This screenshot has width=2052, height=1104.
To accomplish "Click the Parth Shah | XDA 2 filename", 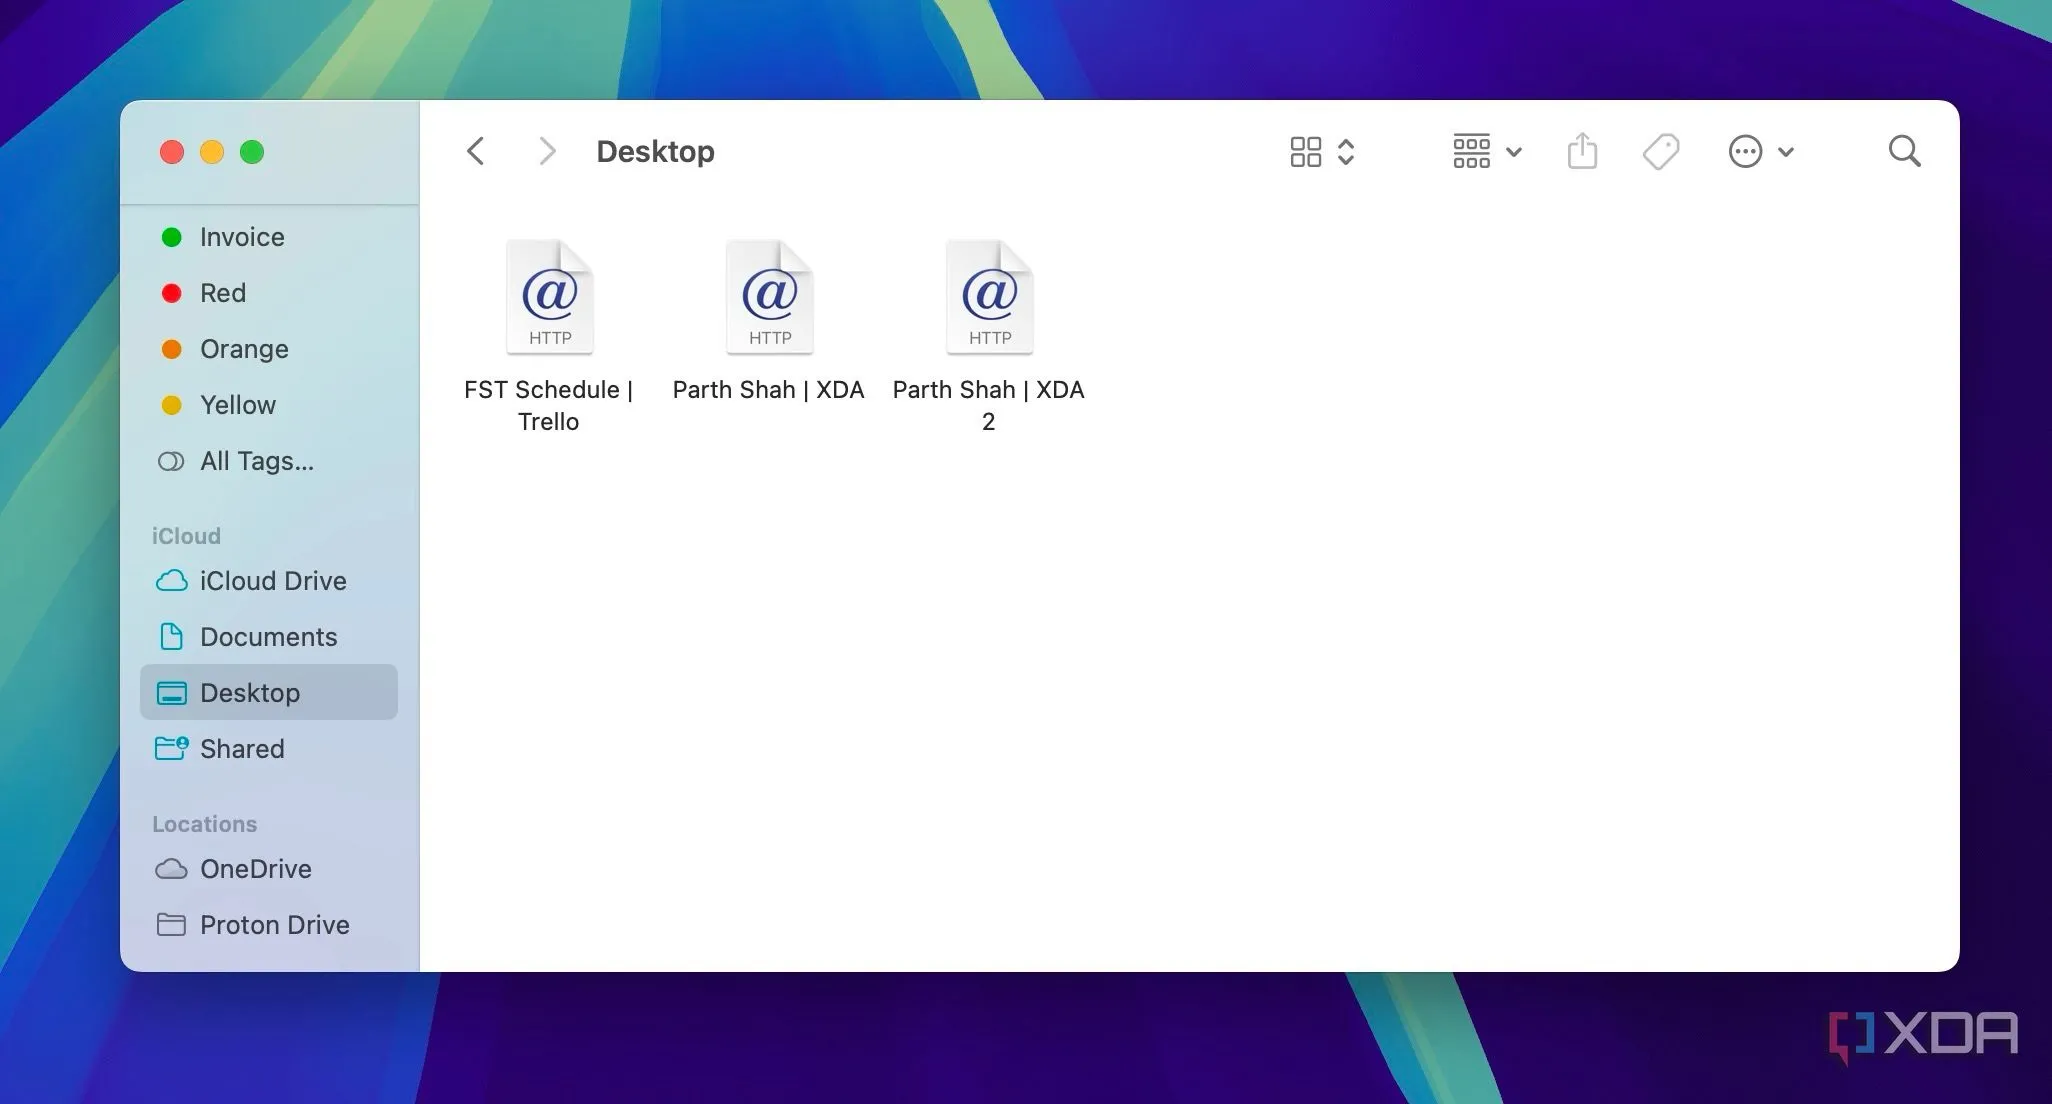I will [x=988, y=405].
